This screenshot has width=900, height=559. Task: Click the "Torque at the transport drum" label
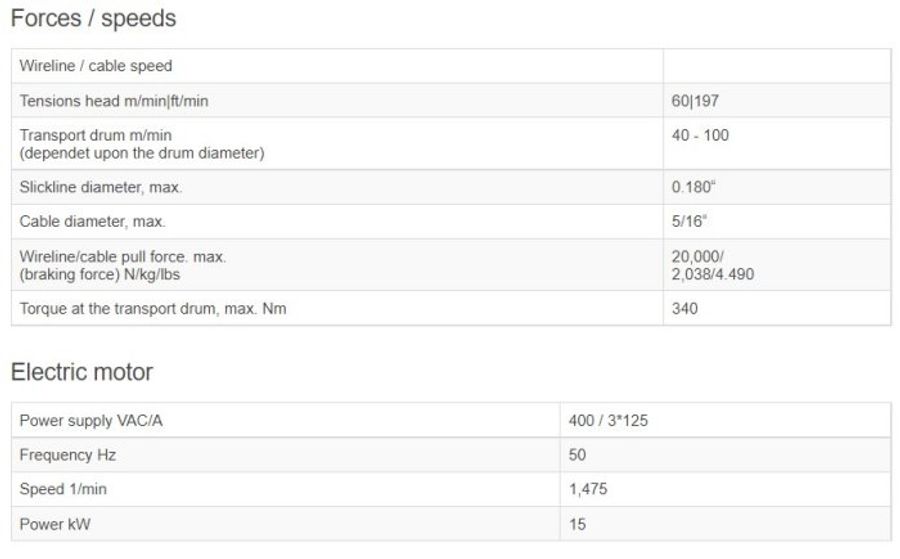153,309
